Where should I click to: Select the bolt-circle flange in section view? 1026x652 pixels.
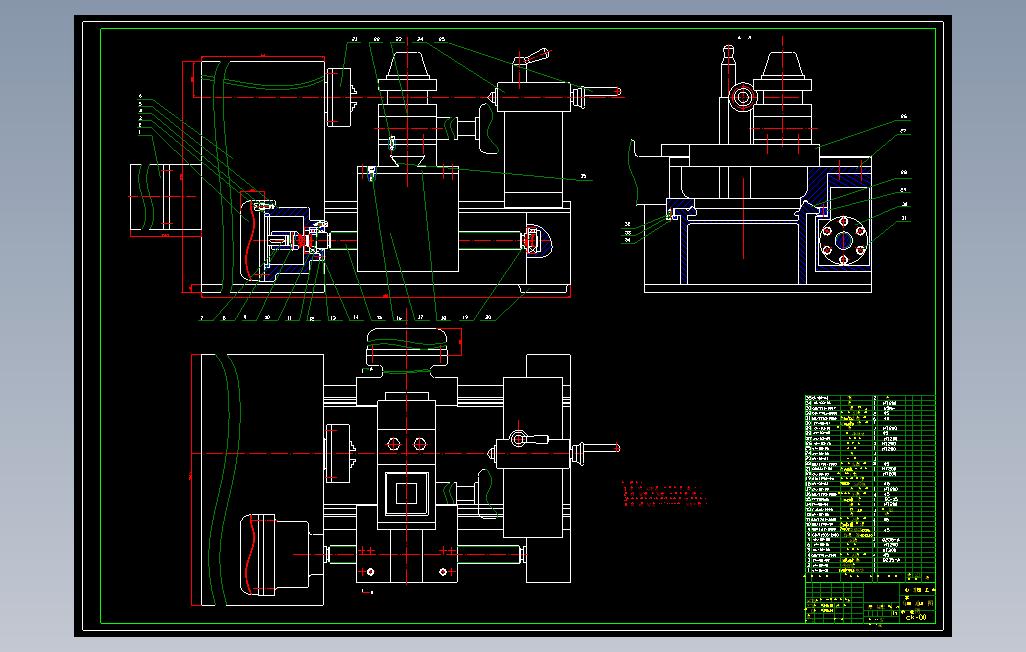(843, 241)
